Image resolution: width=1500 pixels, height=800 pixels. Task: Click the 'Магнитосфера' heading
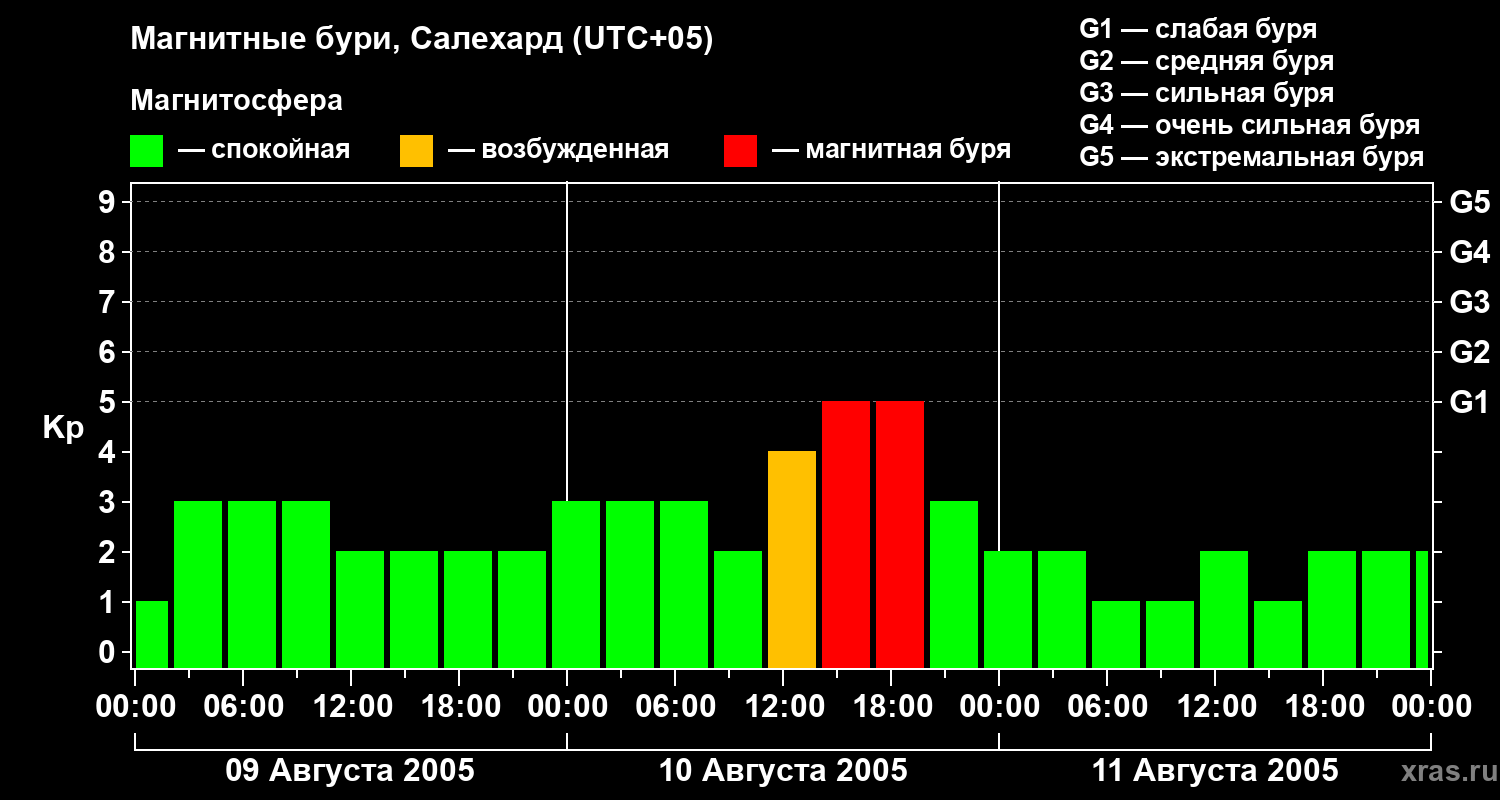[236, 101]
